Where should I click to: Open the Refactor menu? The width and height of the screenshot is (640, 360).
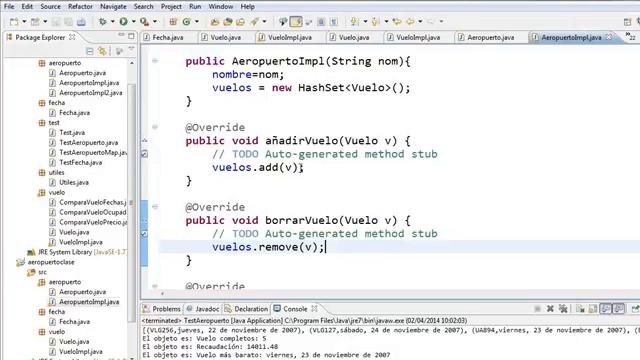(x=80, y=7)
